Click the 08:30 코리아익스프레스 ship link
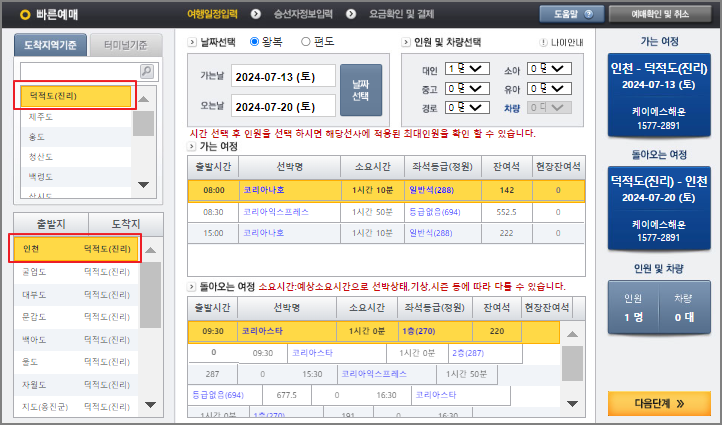The height and width of the screenshot is (425, 722). click(x=276, y=212)
